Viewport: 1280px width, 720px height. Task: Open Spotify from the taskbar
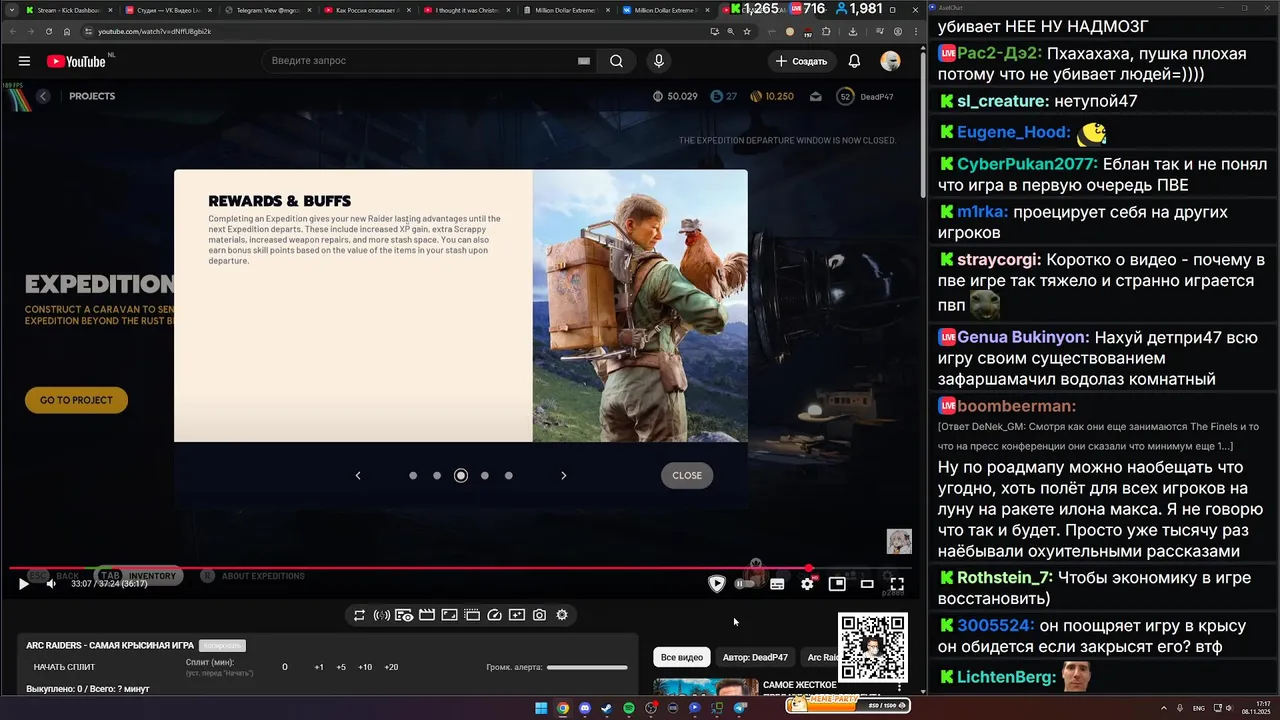click(629, 708)
